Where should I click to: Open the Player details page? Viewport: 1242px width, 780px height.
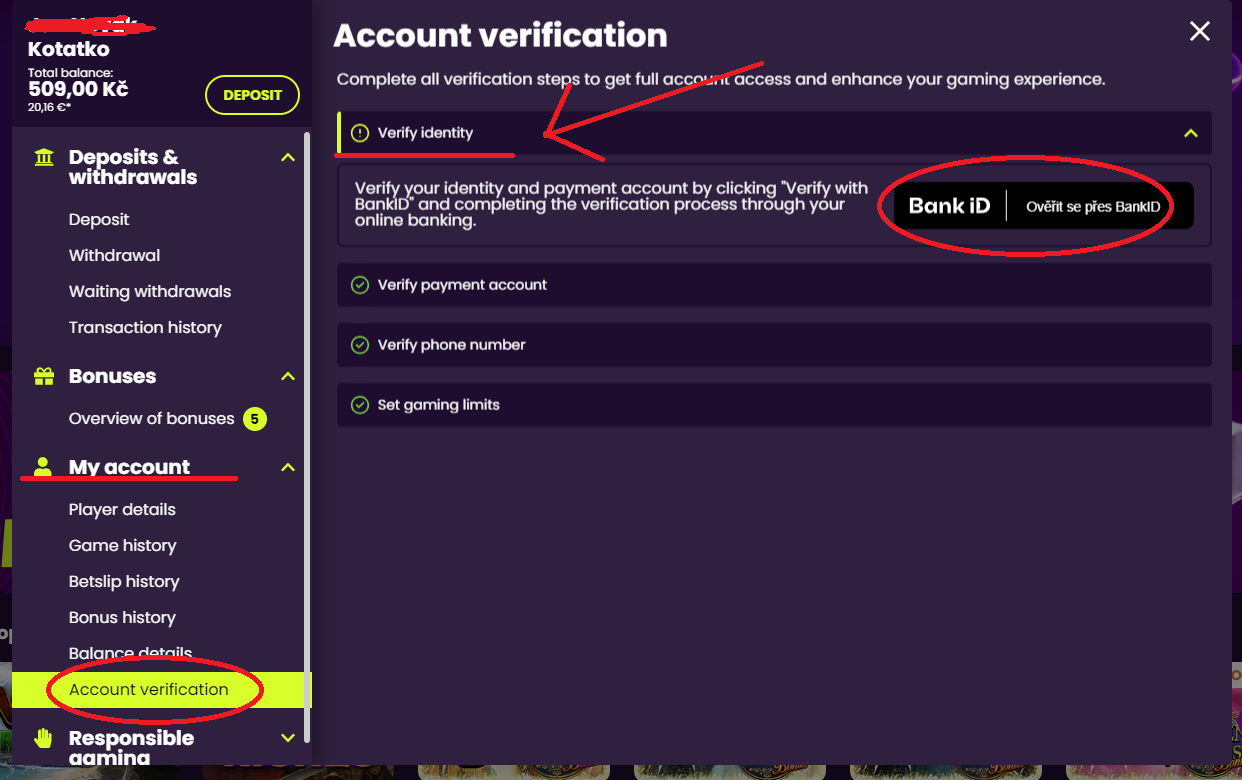click(122, 509)
